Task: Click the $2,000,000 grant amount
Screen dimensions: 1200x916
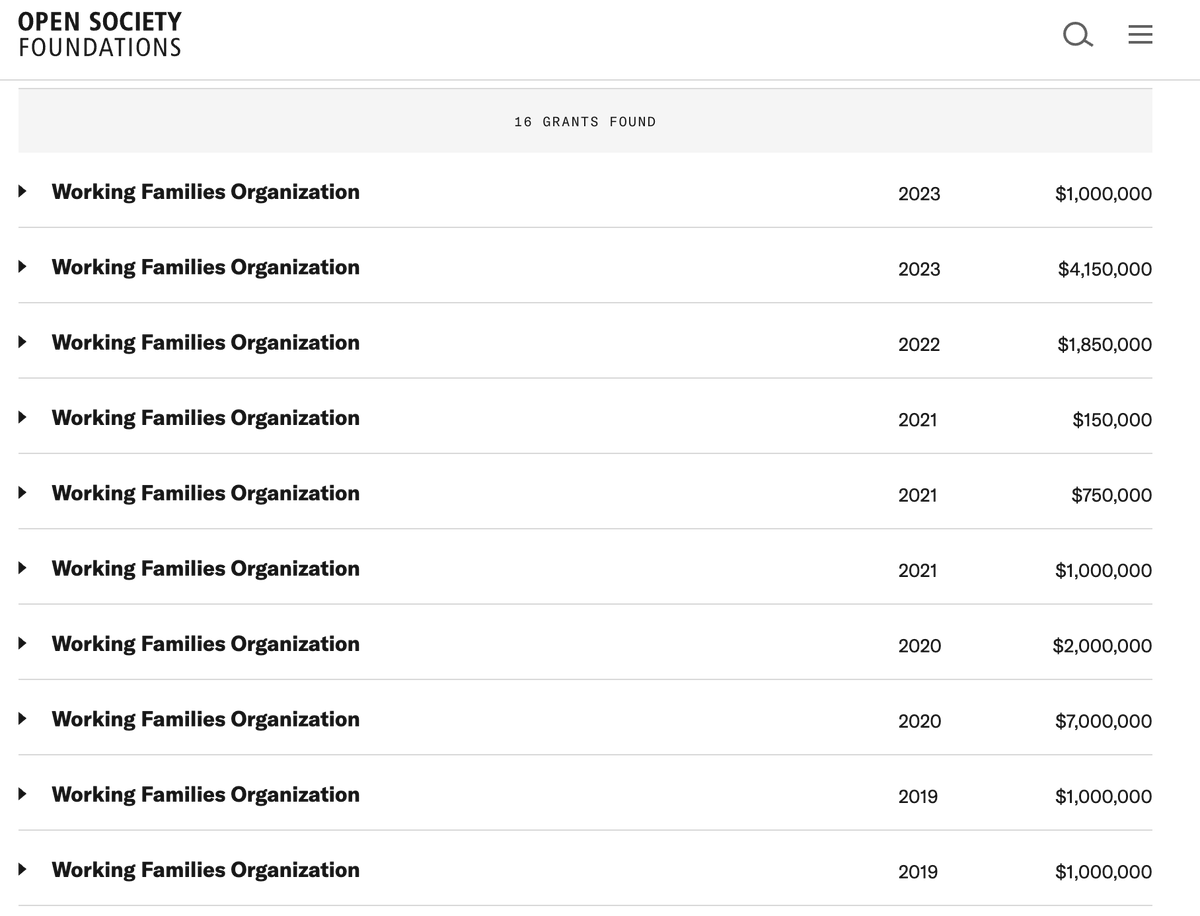Action: click(x=1102, y=646)
